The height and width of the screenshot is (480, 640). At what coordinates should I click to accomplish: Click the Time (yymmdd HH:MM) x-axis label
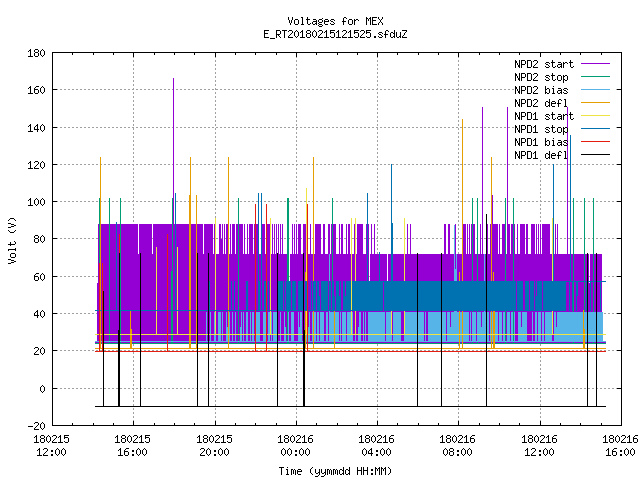coord(336,471)
